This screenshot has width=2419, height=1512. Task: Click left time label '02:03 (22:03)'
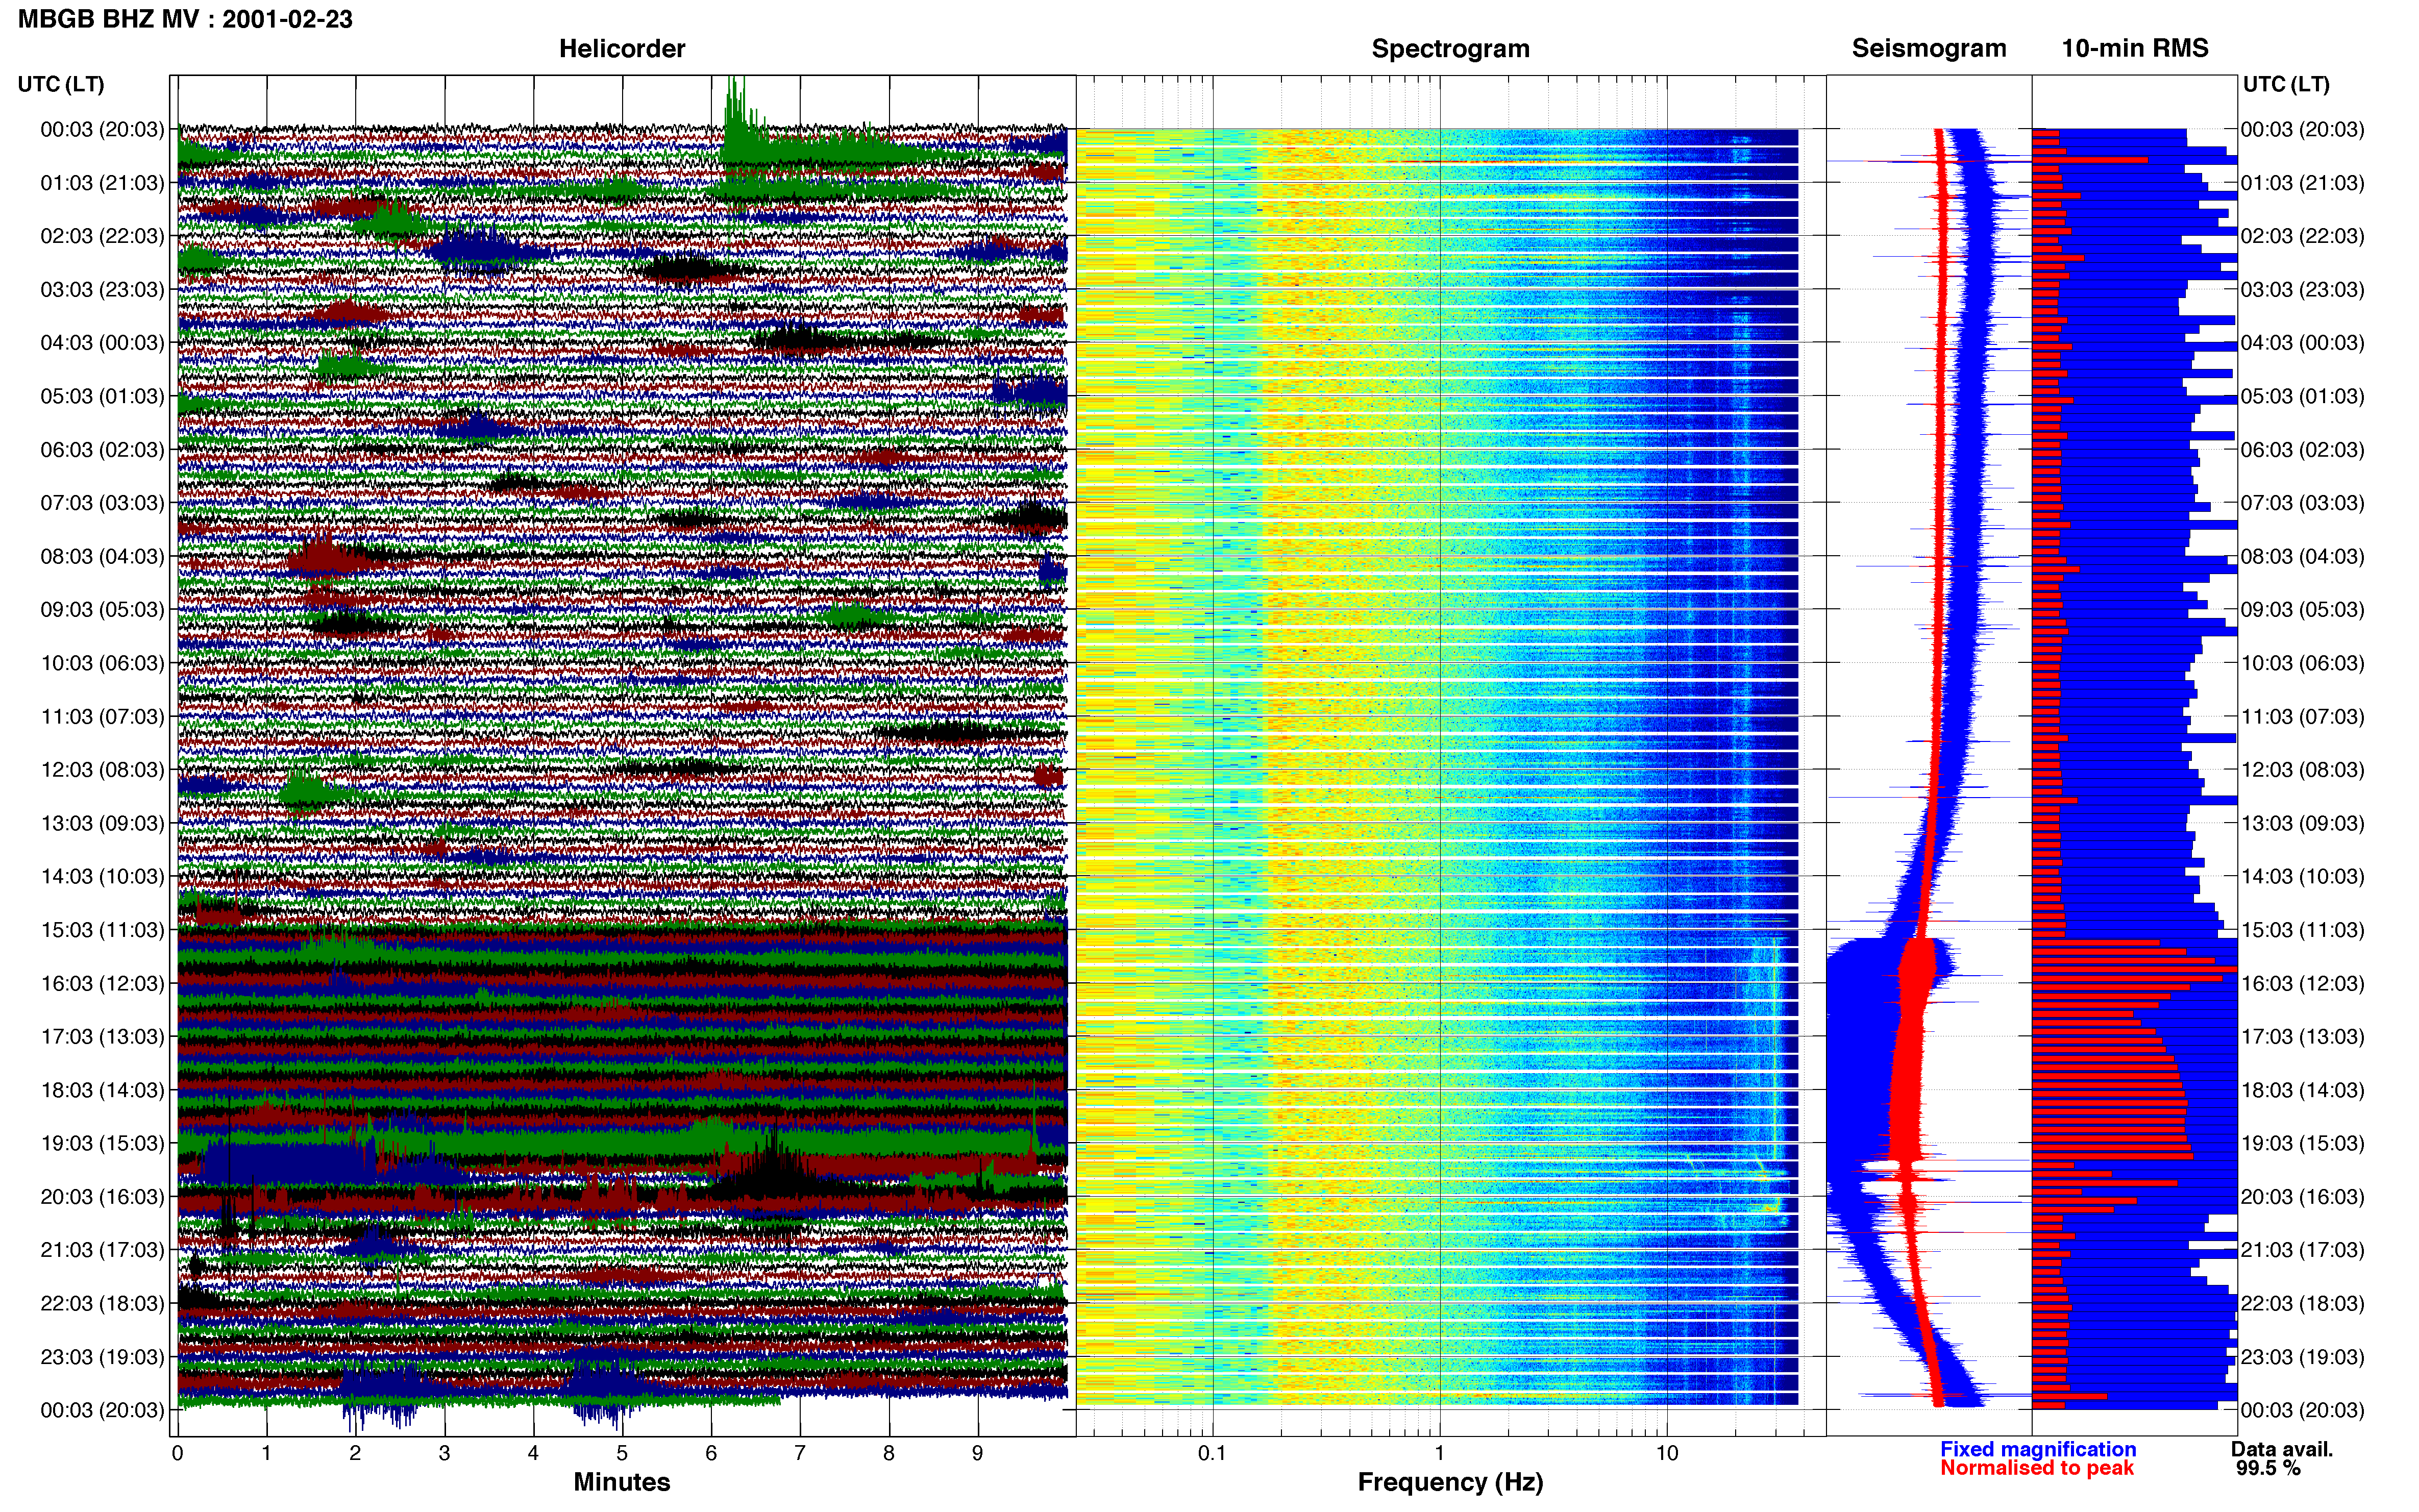point(102,236)
